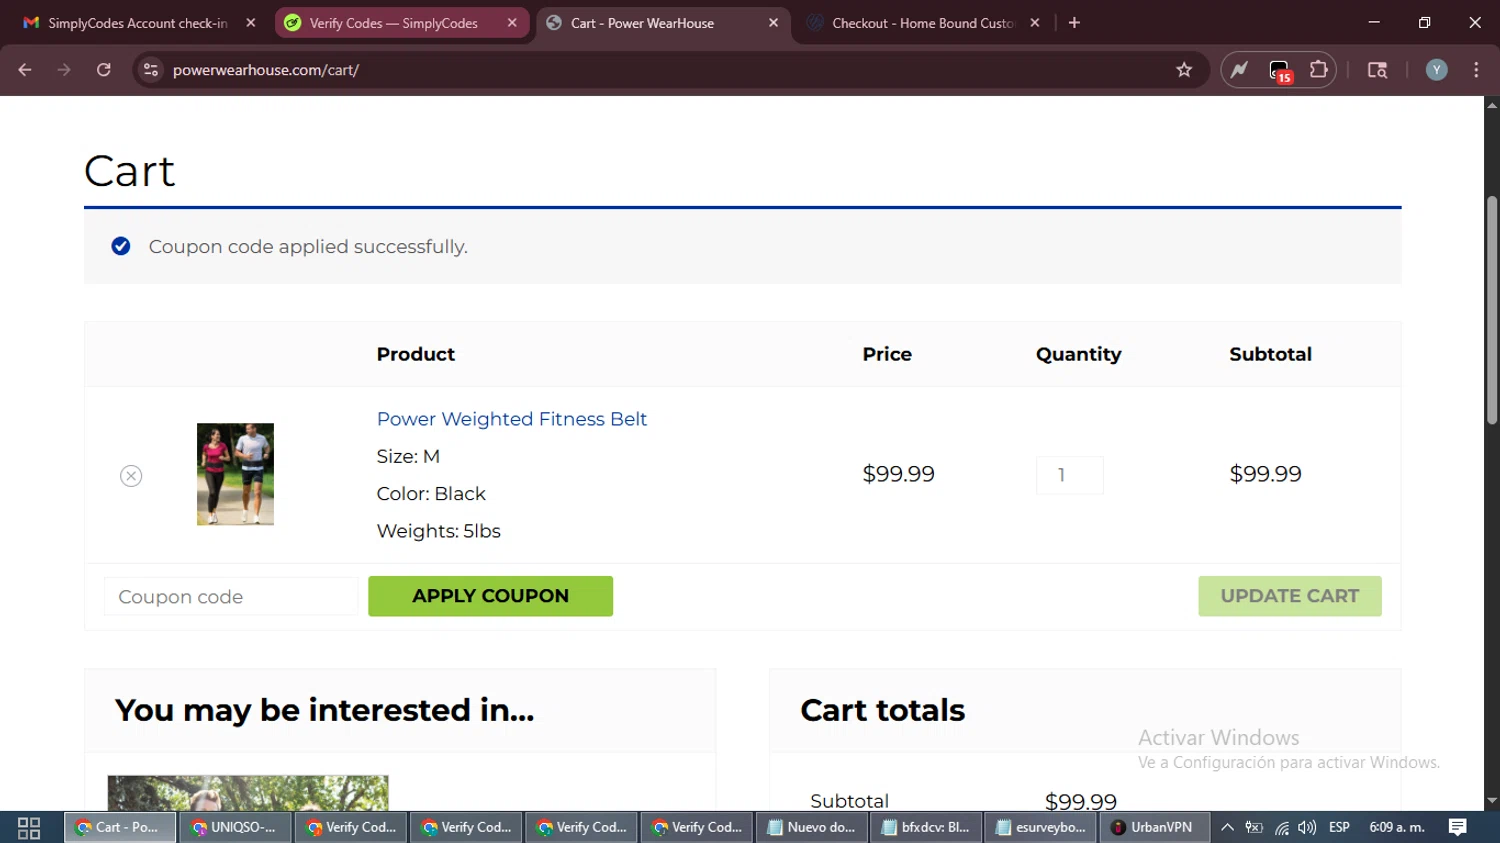Open a new browser tab

(1074, 23)
